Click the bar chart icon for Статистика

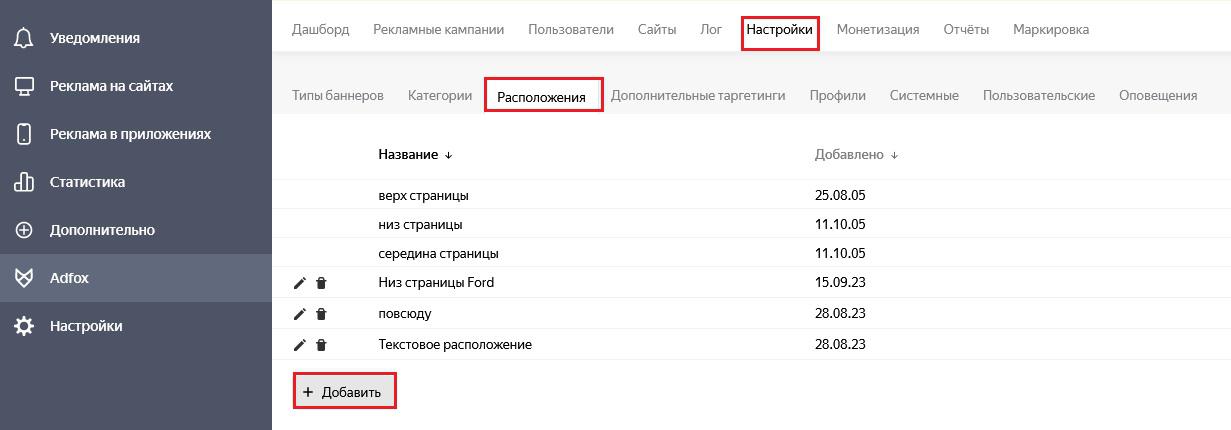[24, 182]
